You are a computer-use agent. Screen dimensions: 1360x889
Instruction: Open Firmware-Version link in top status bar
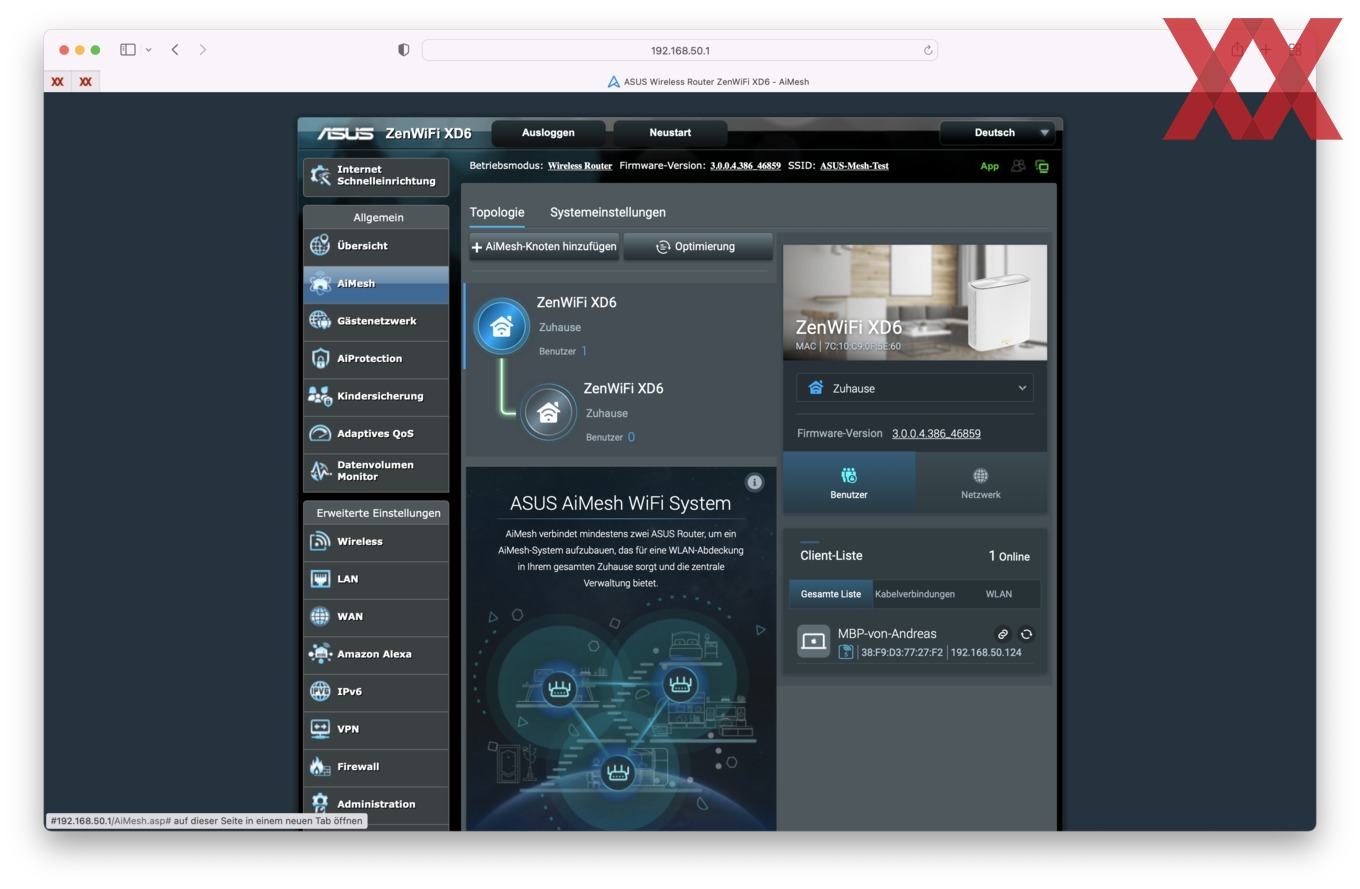(x=745, y=166)
